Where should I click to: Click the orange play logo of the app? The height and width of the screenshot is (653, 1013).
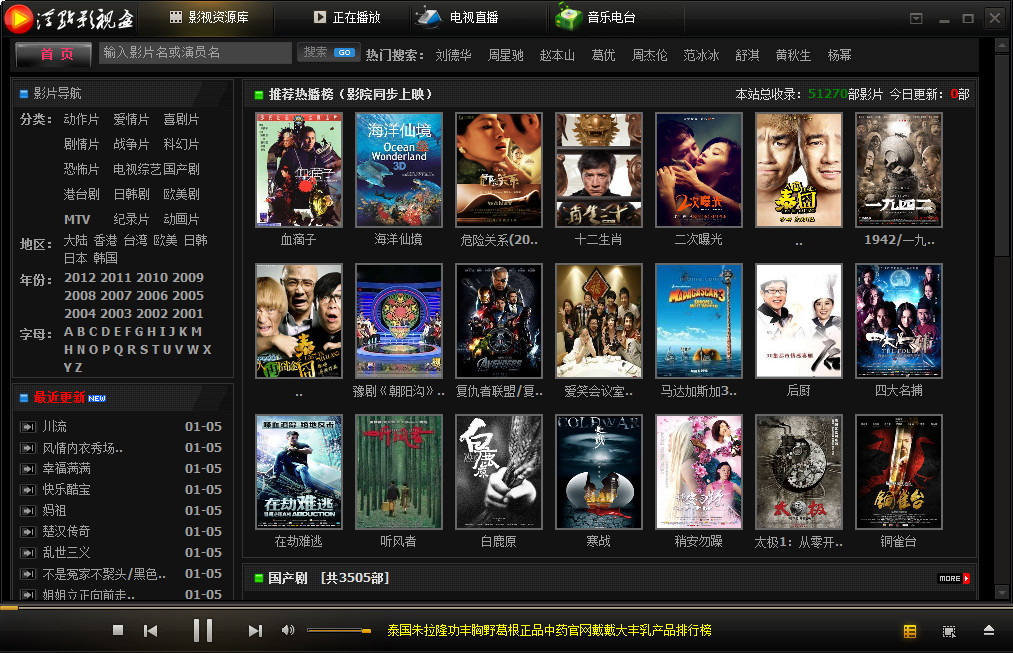coord(18,19)
